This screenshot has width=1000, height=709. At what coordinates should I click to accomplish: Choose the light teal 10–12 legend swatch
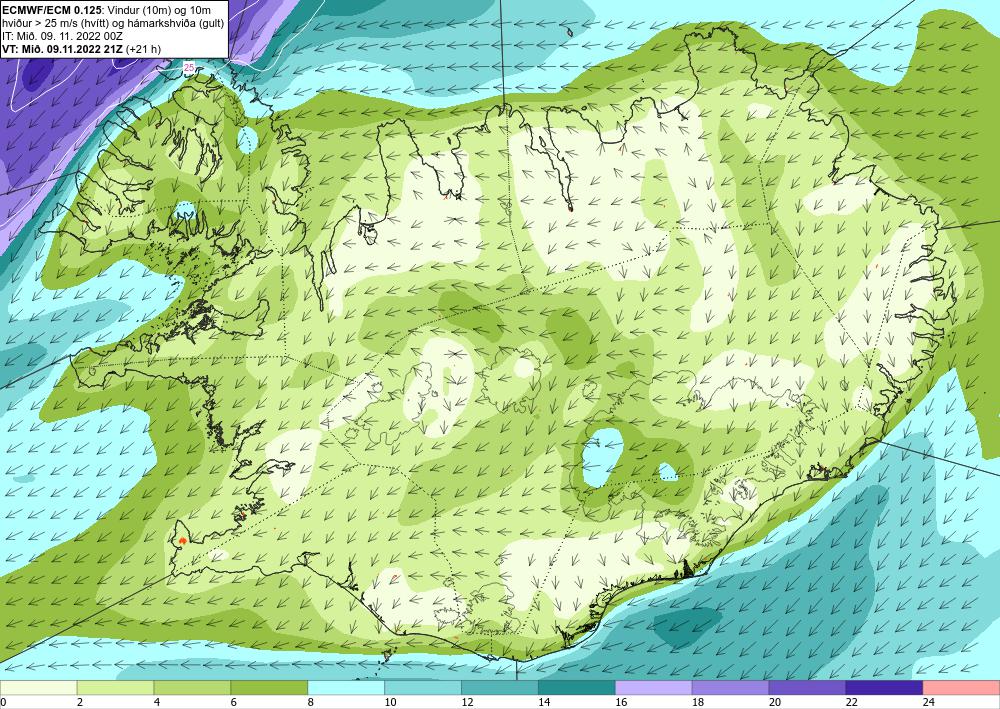[x=423, y=688]
